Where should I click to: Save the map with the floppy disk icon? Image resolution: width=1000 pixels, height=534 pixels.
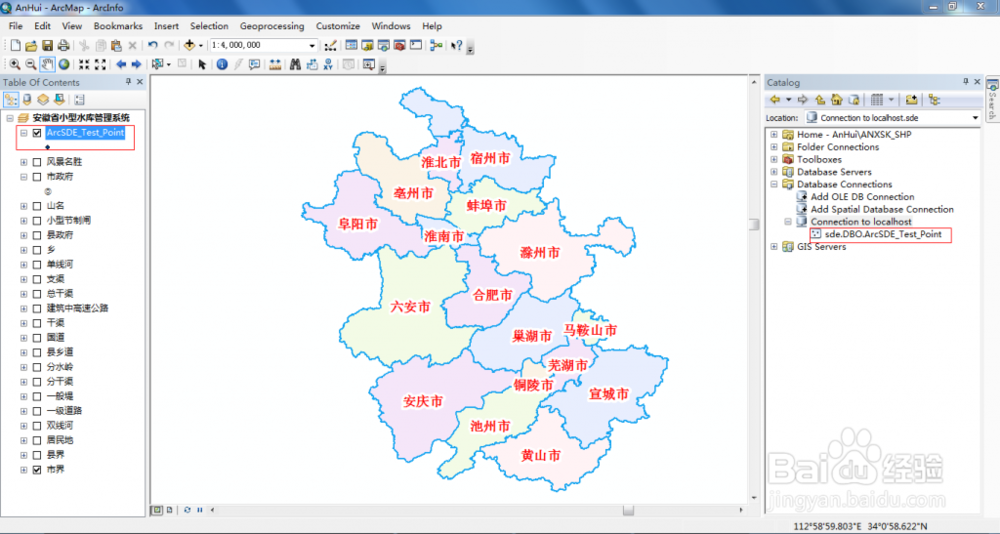(x=47, y=45)
